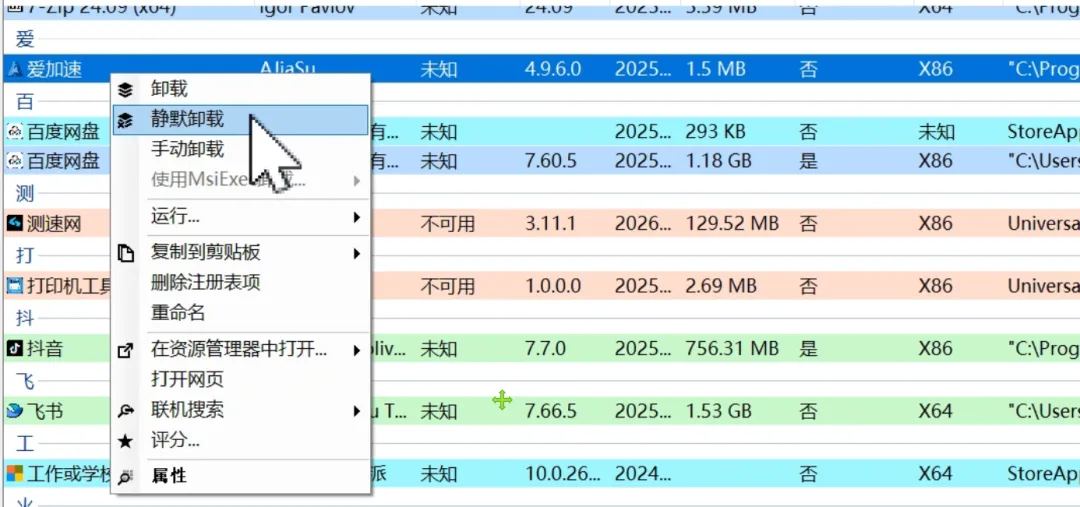
Task: Click the 爱 group header
Action: click(x=25, y=39)
